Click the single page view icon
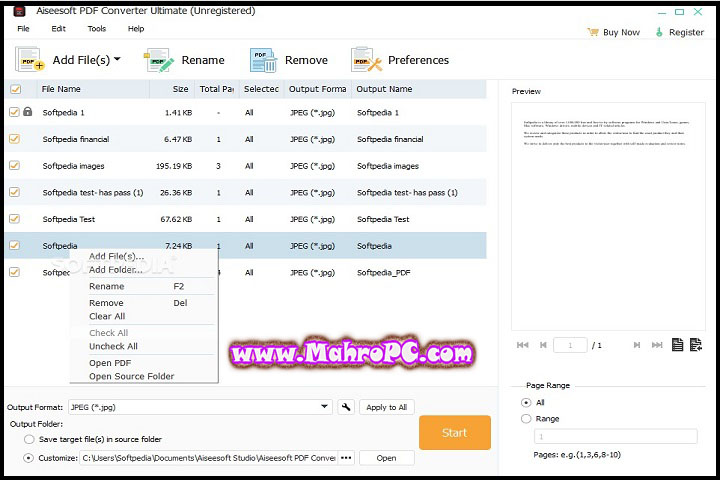The image size is (720, 480). coord(677,344)
